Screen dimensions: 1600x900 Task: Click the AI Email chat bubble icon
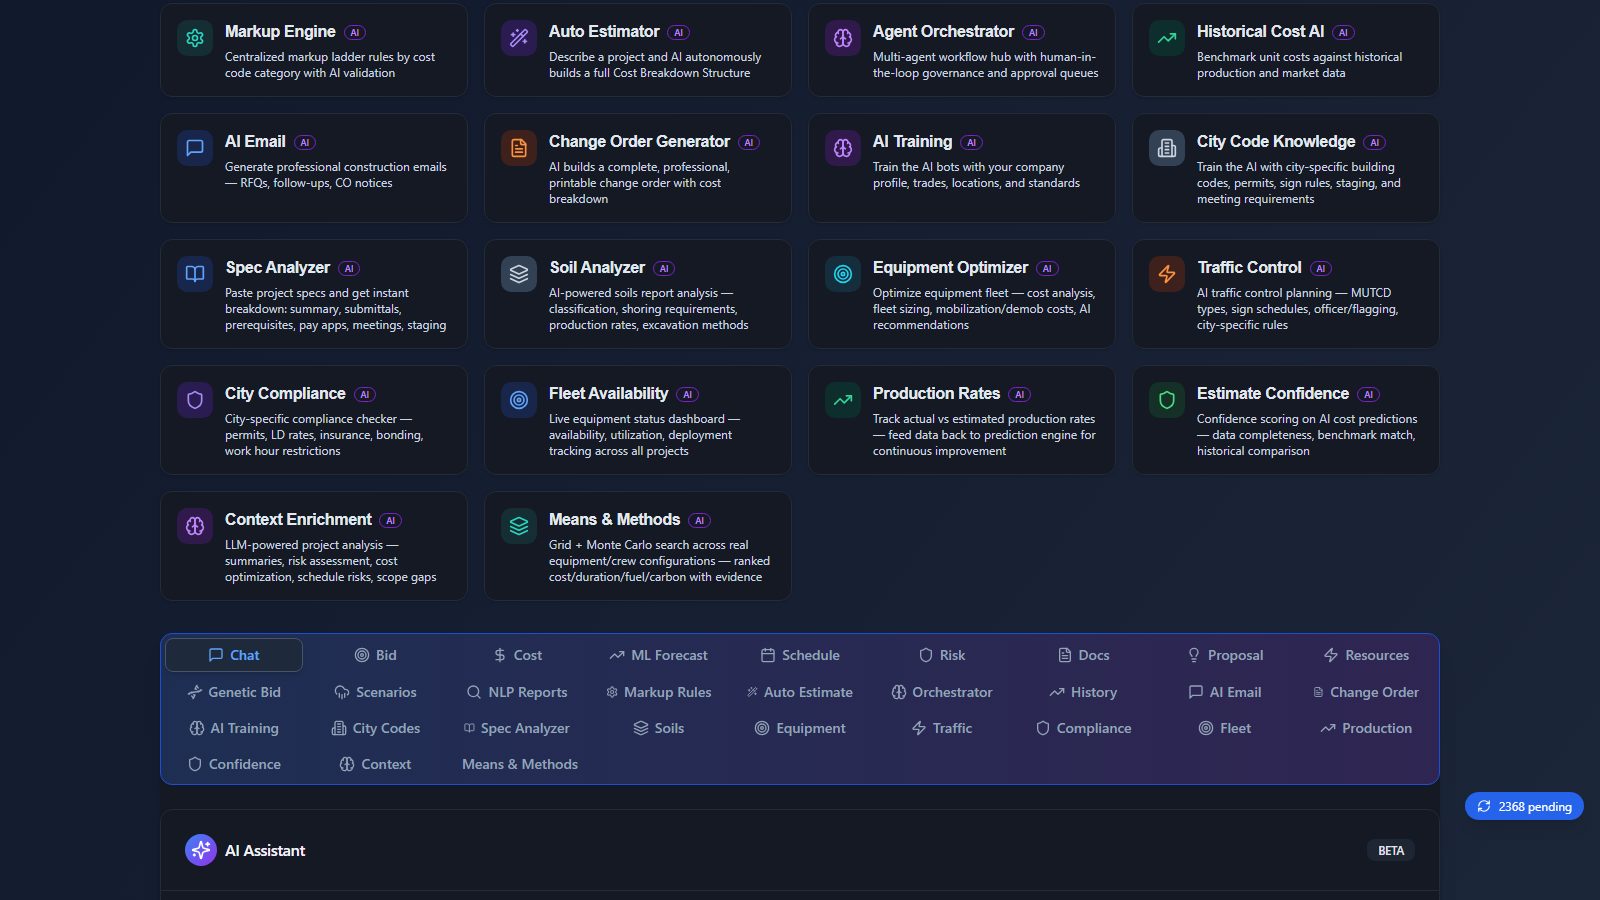coord(195,148)
